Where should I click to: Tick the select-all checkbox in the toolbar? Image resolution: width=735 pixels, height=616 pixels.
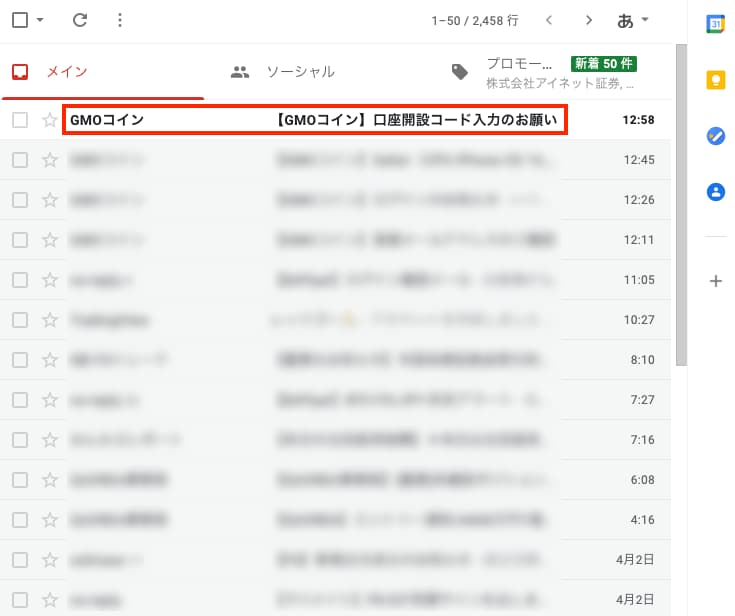pyautogui.click(x=20, y=20)
